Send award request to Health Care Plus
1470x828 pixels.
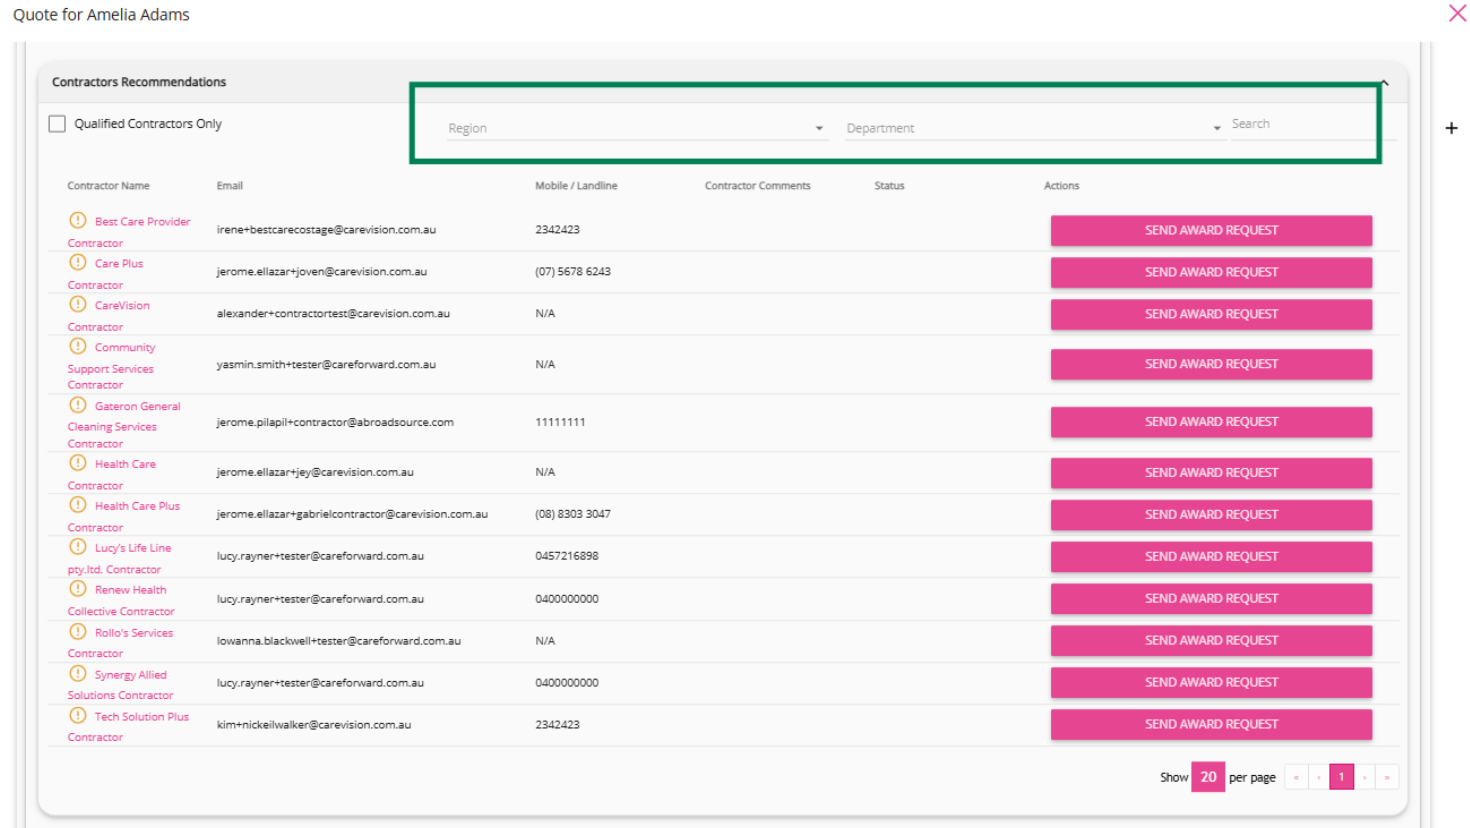point(1211,515)
